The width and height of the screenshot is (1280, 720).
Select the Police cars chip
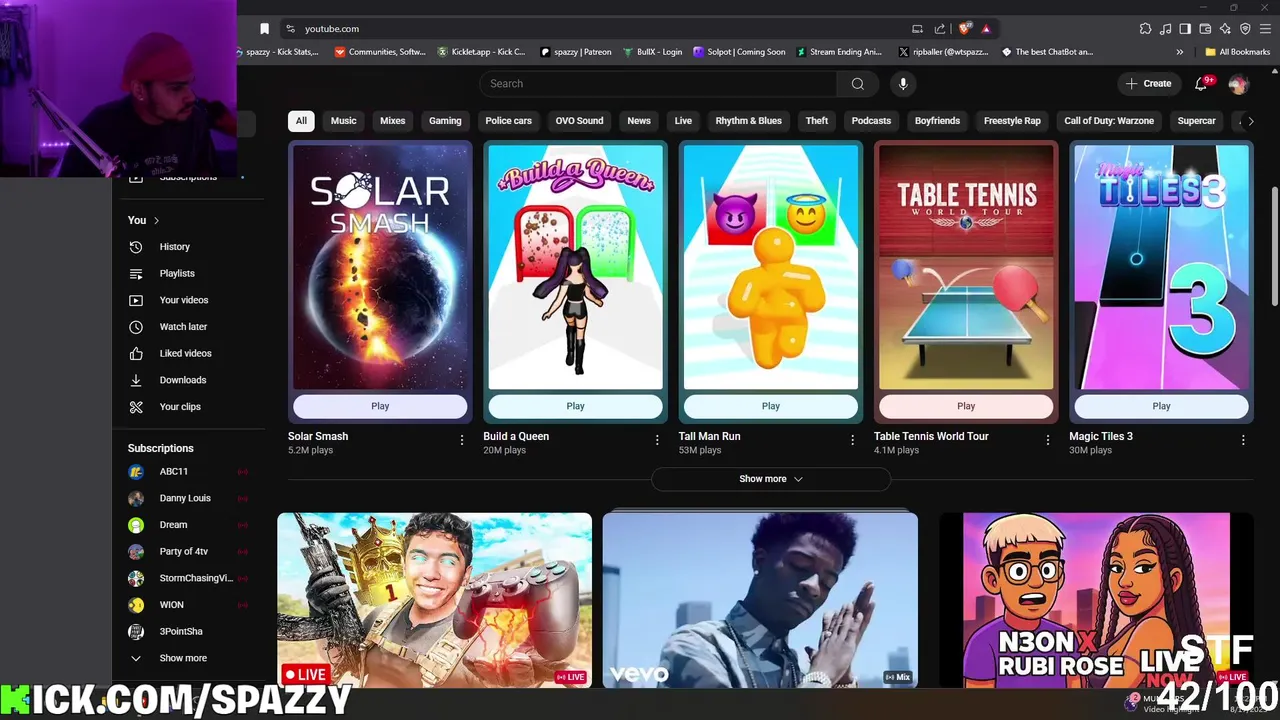[508, 121]
